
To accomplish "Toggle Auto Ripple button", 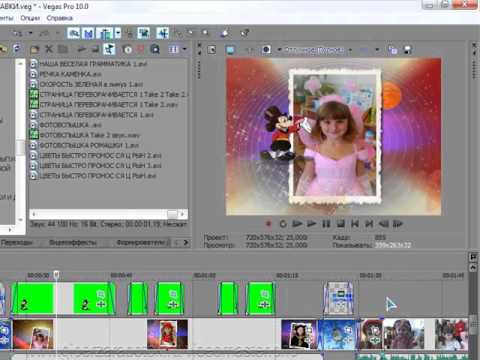I will (105, 33).
